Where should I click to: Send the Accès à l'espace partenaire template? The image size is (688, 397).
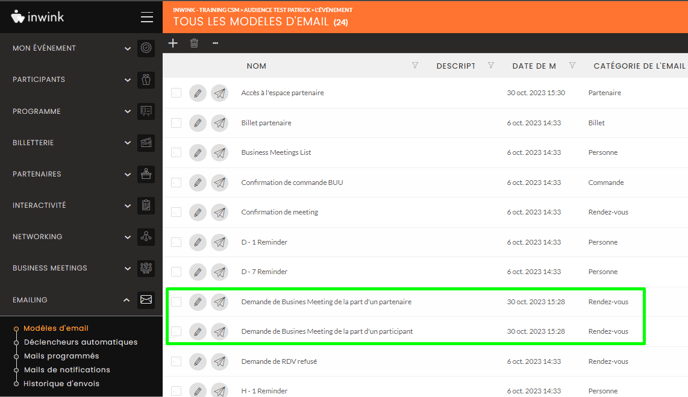pyautogui.click(x=220, y=93)
